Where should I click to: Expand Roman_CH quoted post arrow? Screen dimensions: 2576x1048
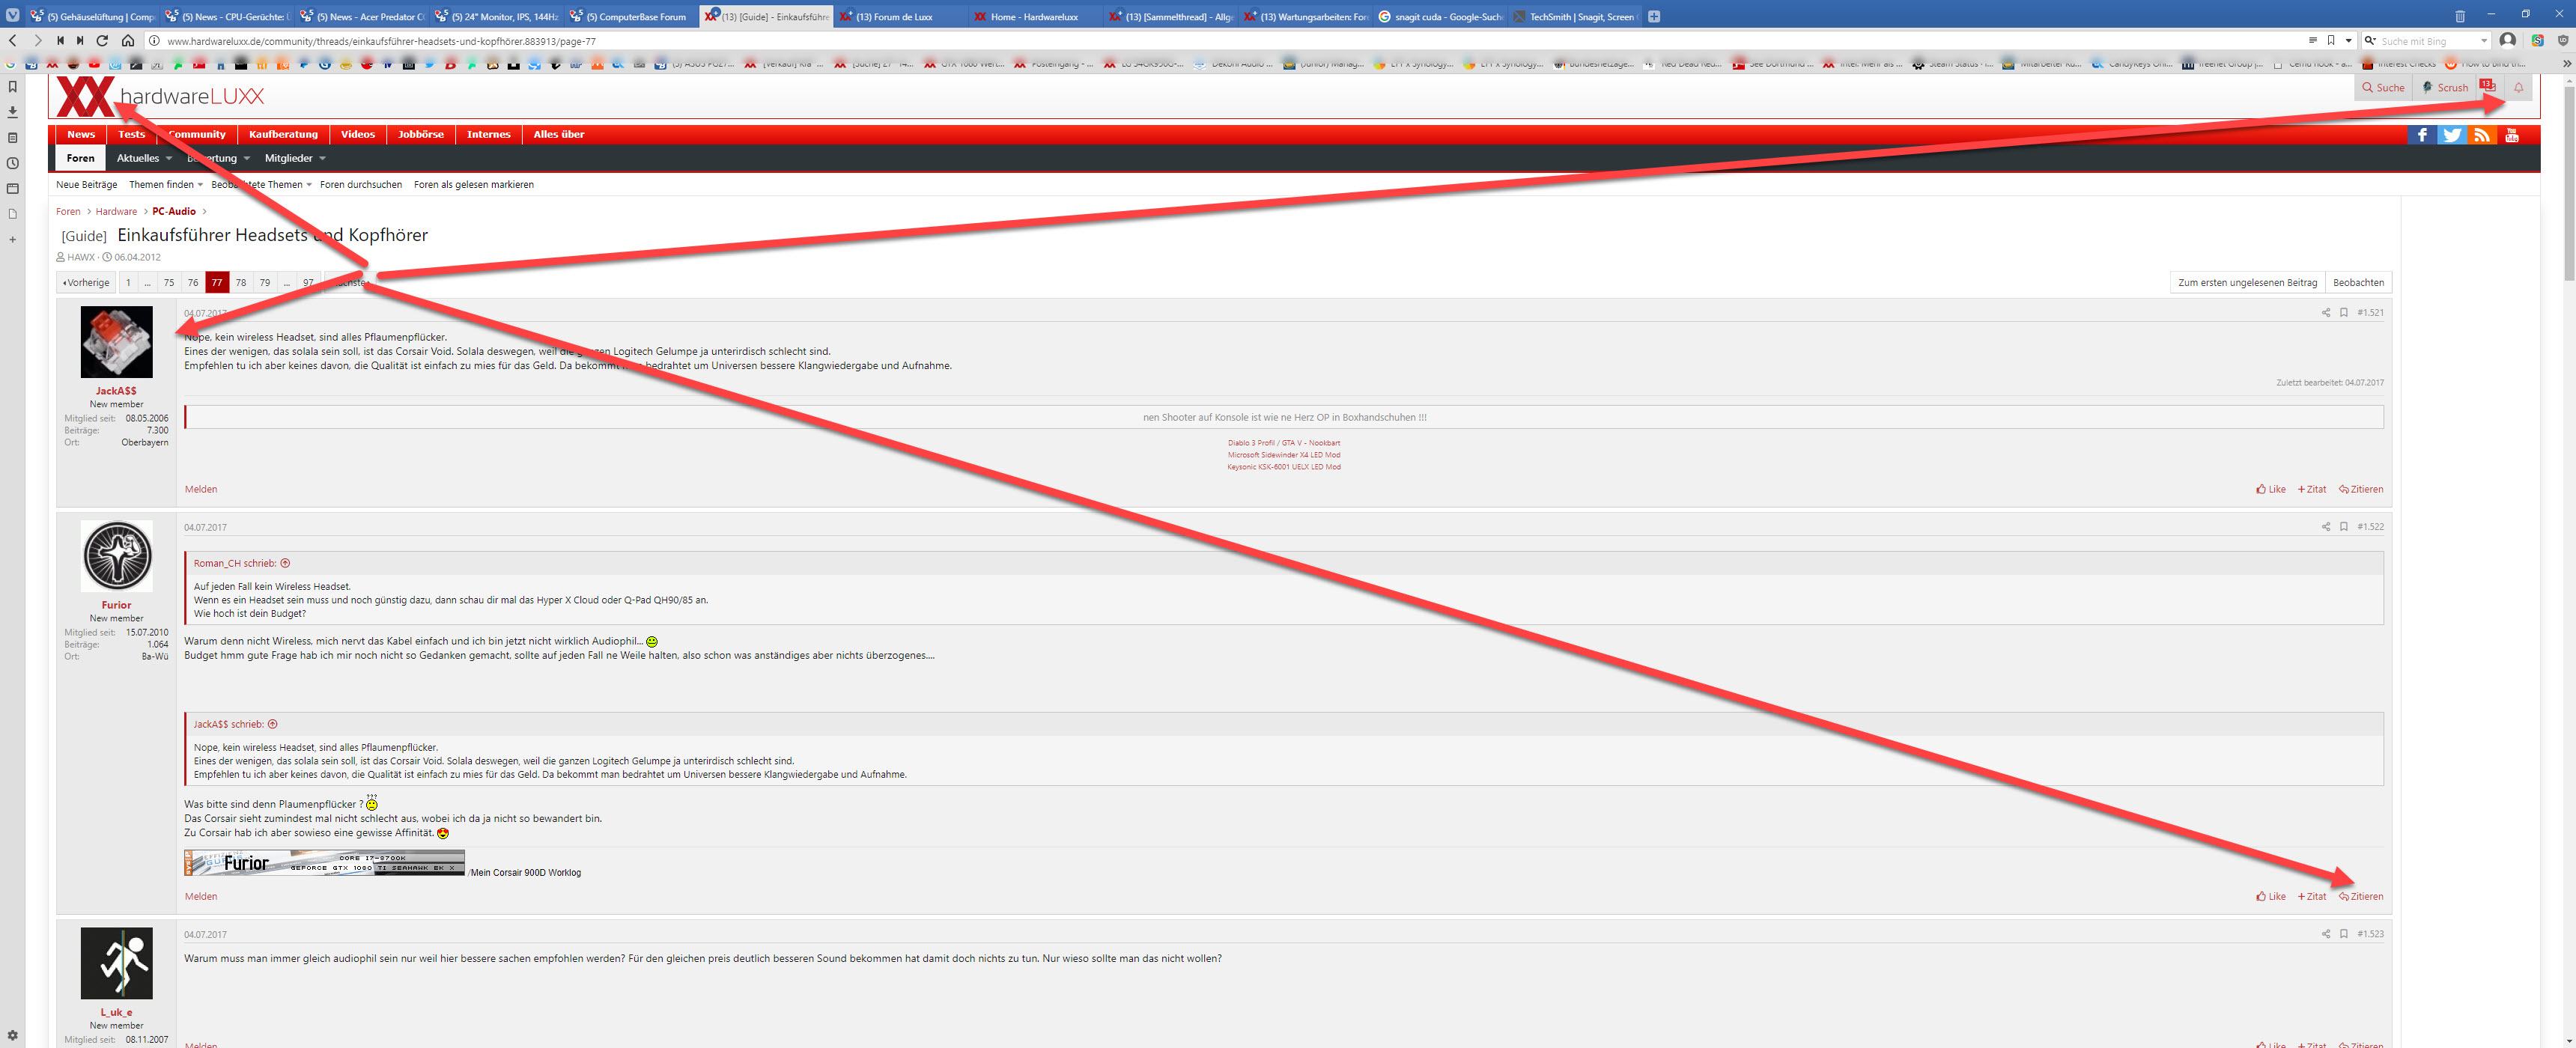click(x=285, y=563)
